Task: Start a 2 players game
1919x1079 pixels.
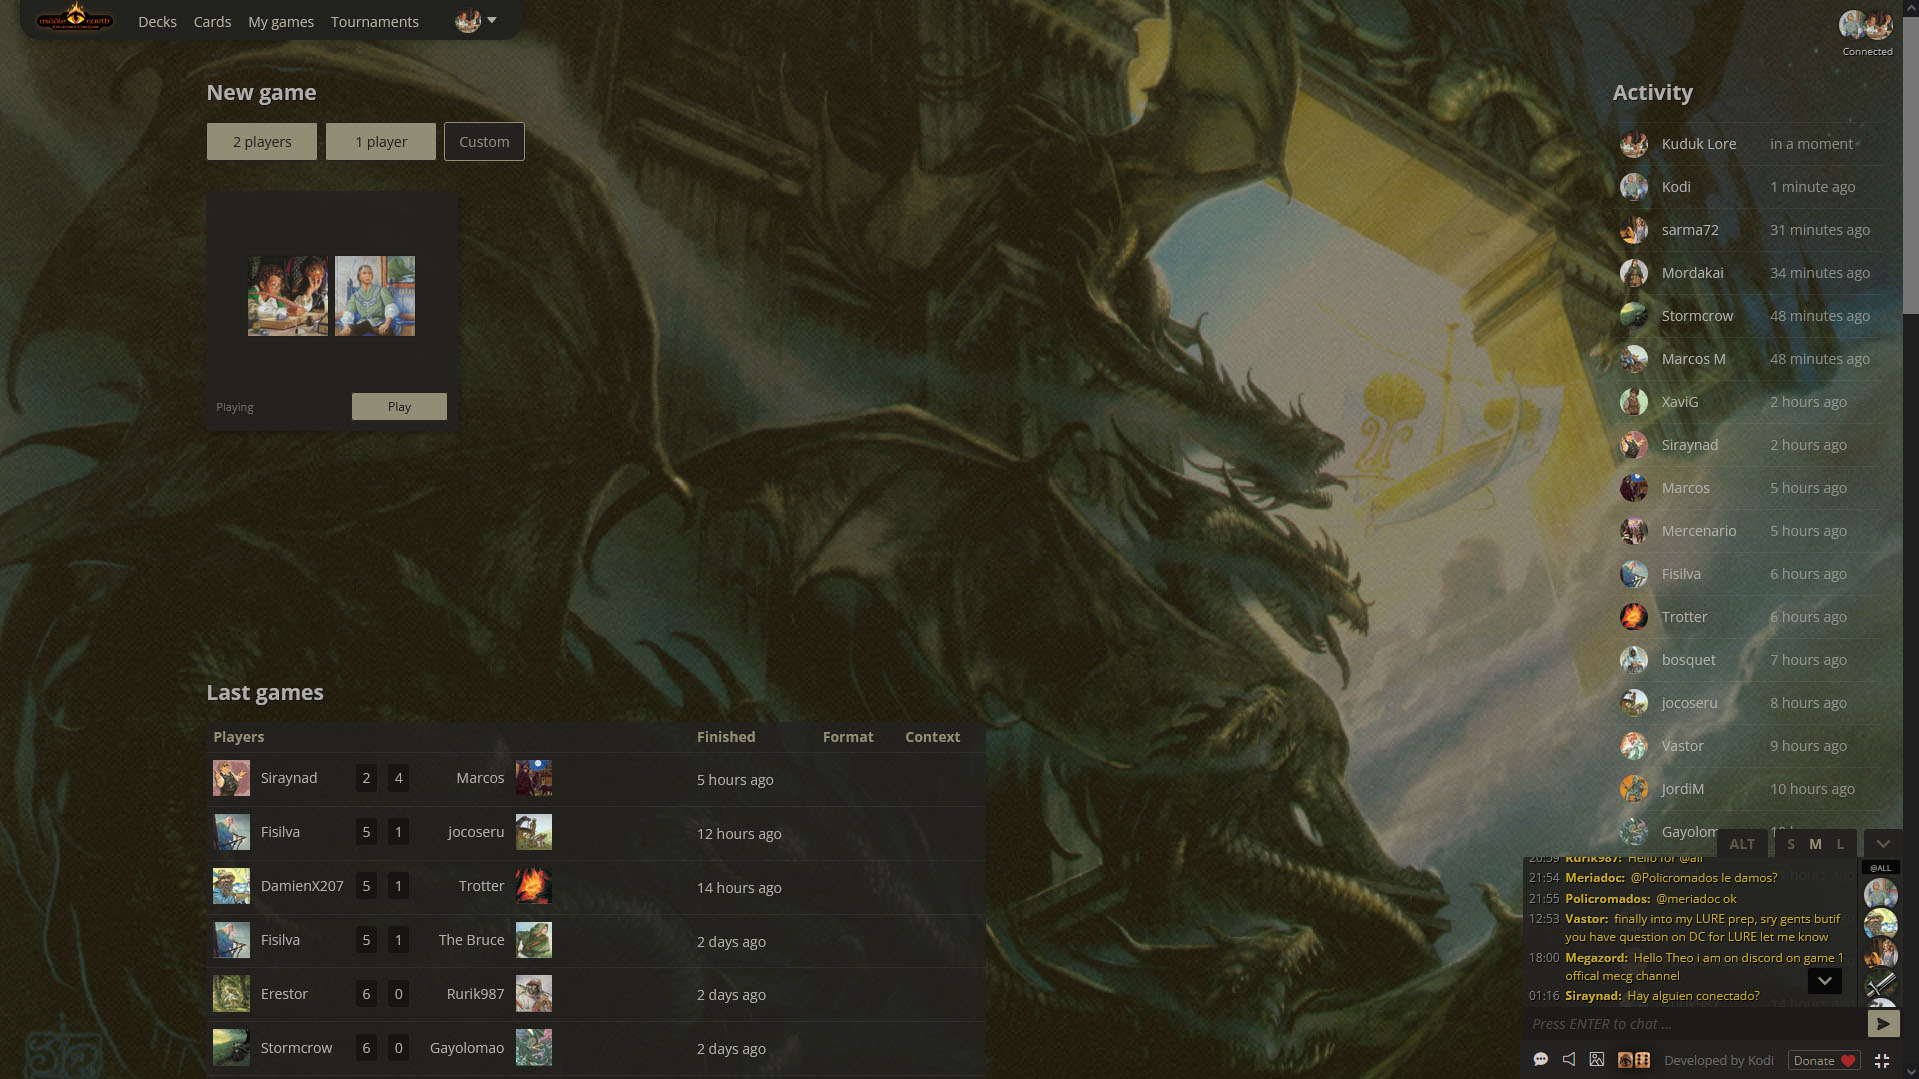Action: [x=262, y=142]
